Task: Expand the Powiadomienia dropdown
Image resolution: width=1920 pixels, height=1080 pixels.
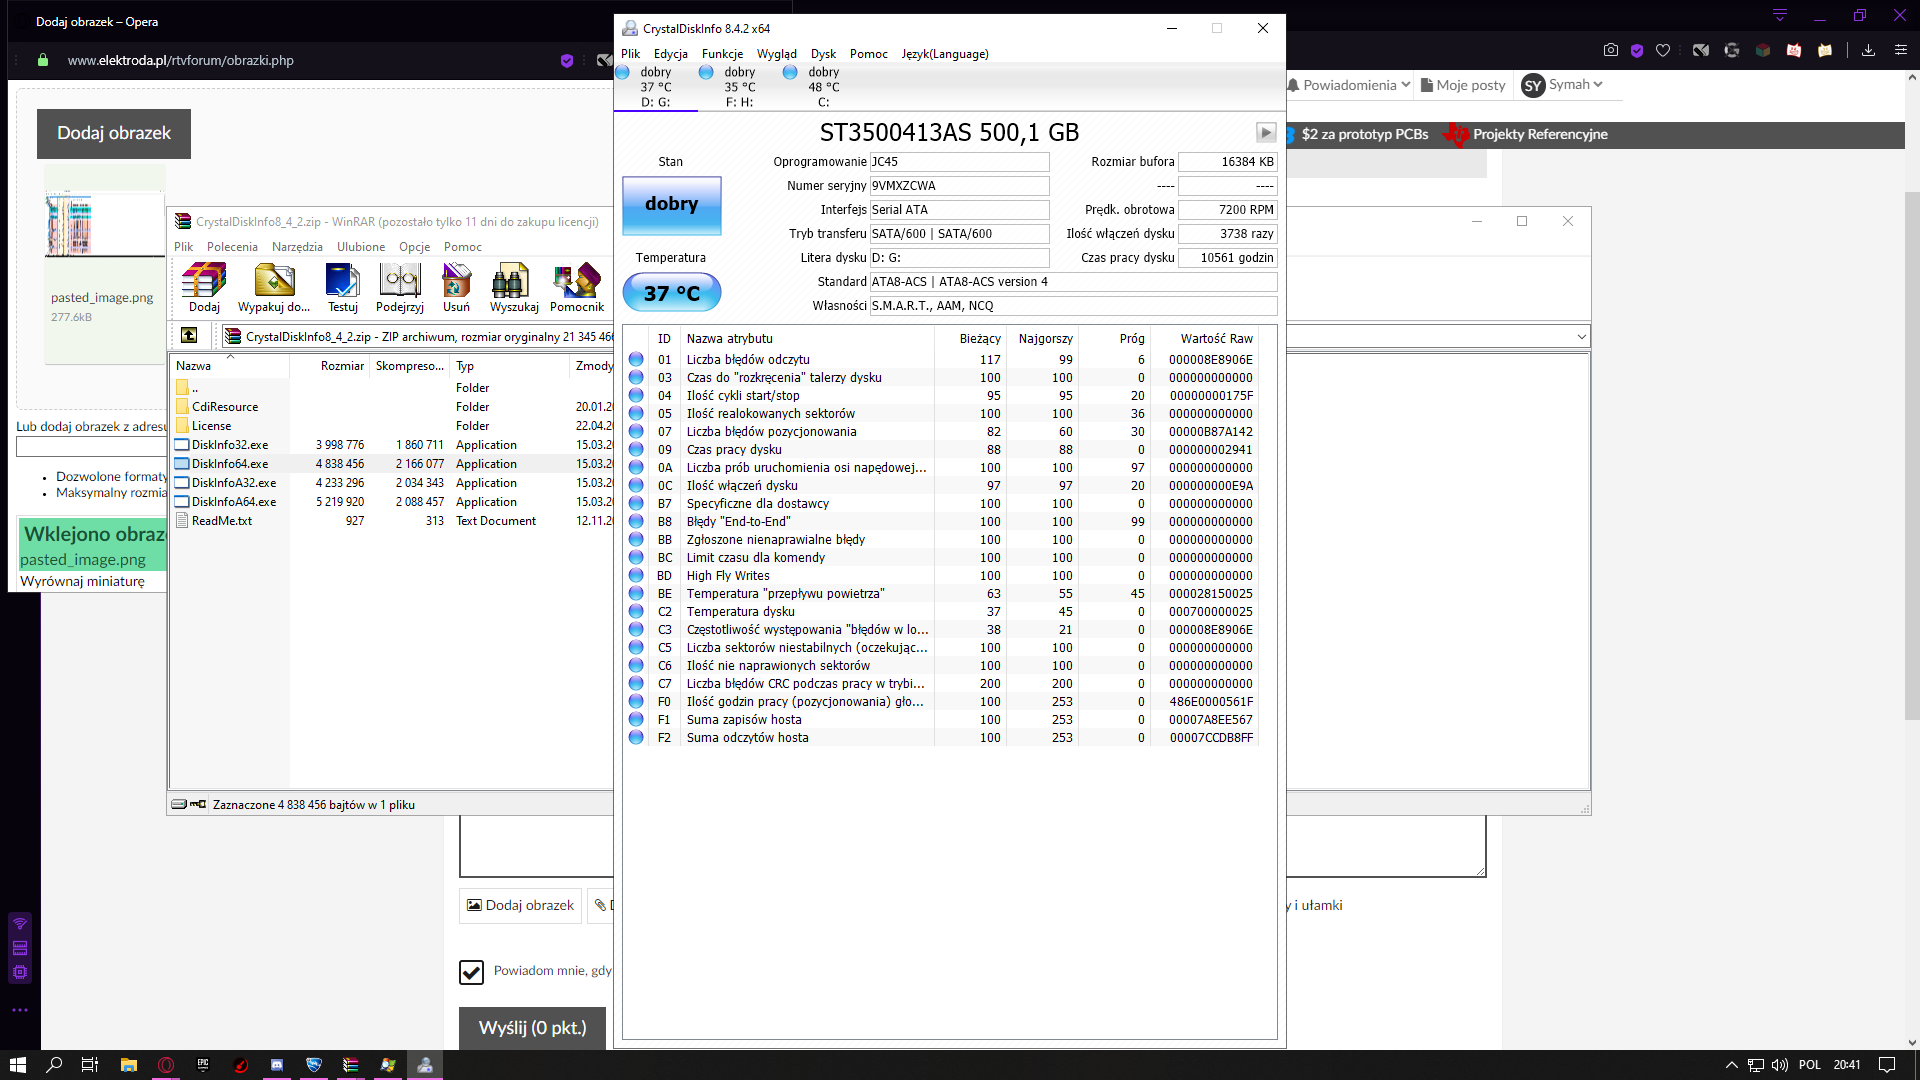Action: 1349,85
